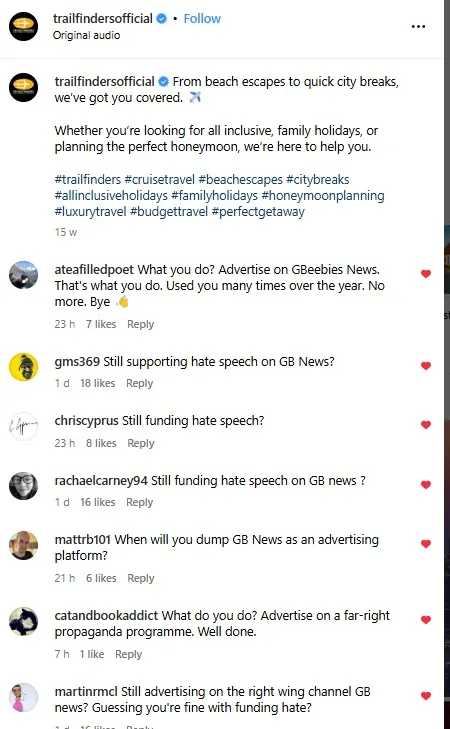Click ateafilledpoet's mountain profile thumbnail

[23, 275]
